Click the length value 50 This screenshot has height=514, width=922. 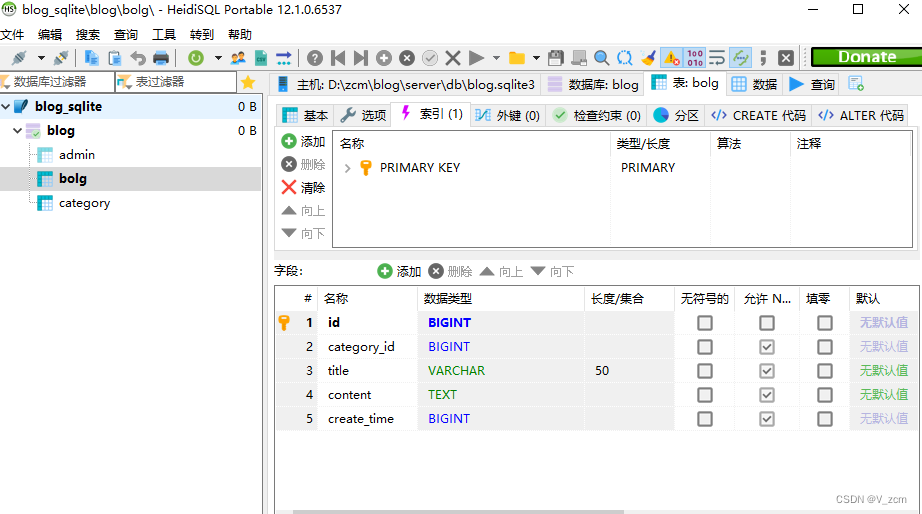click(602, 371)
